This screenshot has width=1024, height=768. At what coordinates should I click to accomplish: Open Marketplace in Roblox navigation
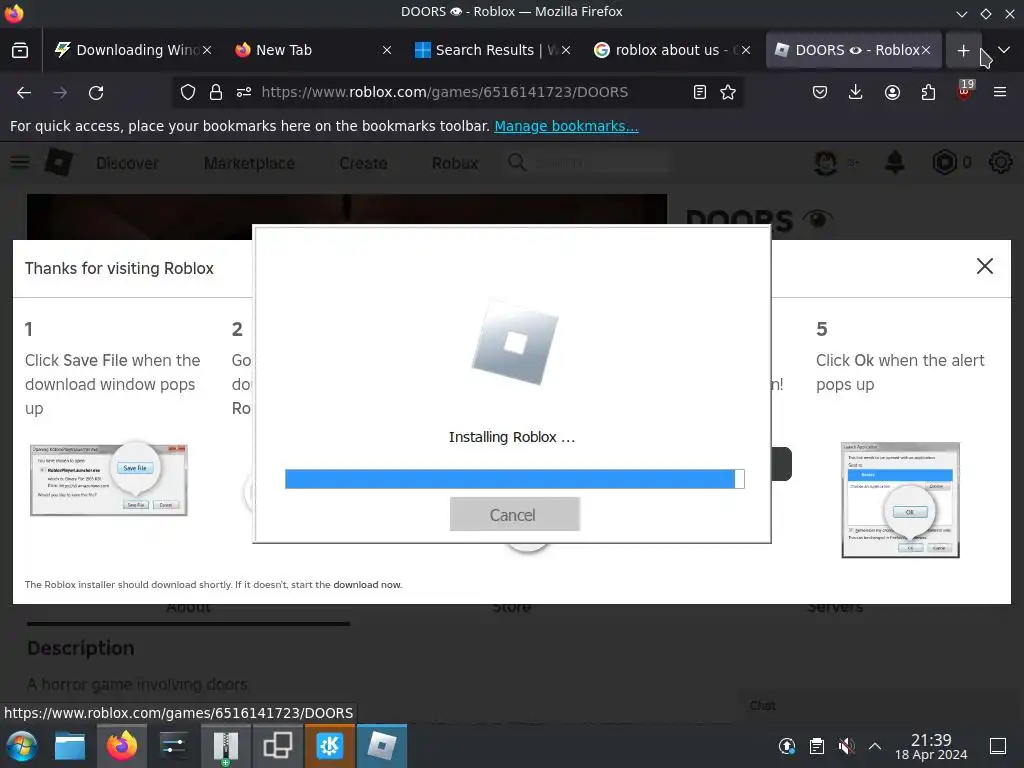[249, 163]
